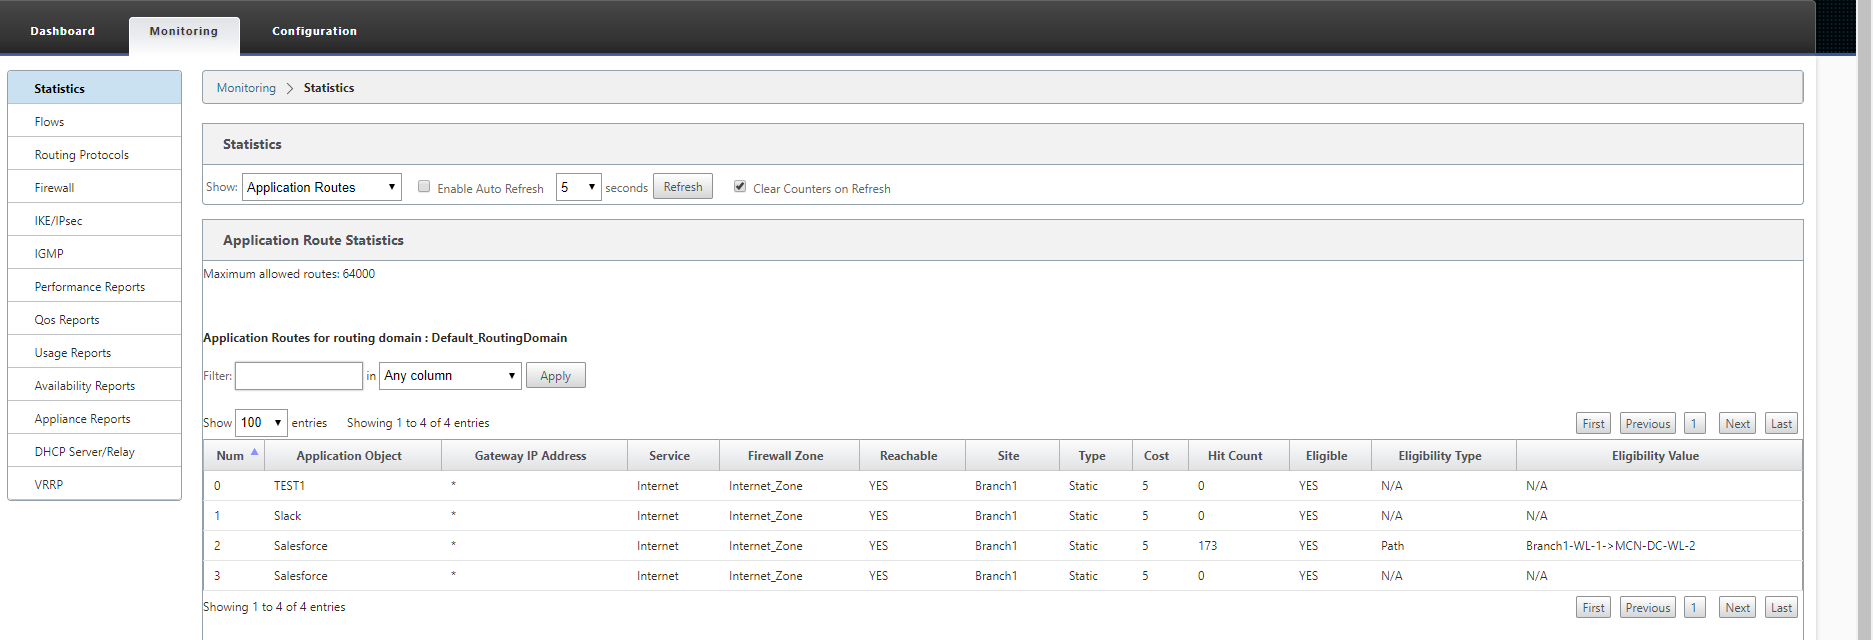Sort by the Num column header
The image size is (1873, 640).
(233, 456)
